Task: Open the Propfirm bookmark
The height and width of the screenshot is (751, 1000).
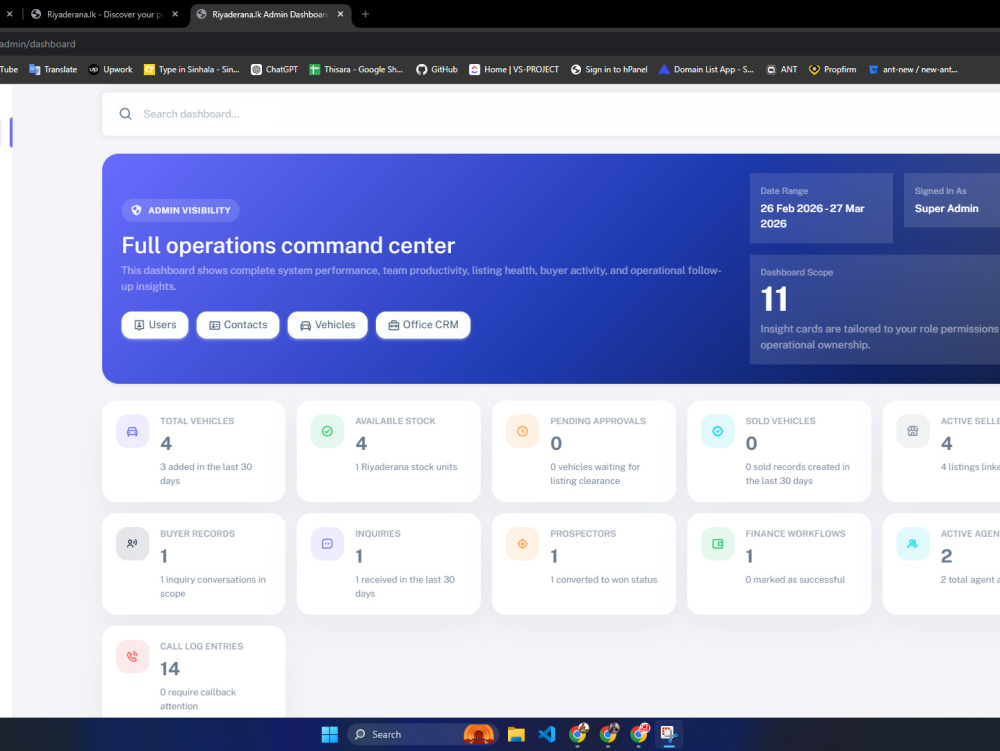Action: pyautogui.click(x=832, y=69)
